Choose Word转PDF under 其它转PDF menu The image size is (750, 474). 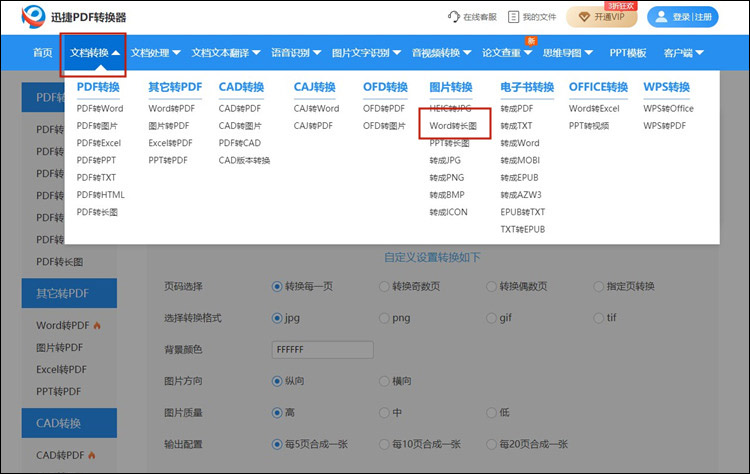point(172,109)
